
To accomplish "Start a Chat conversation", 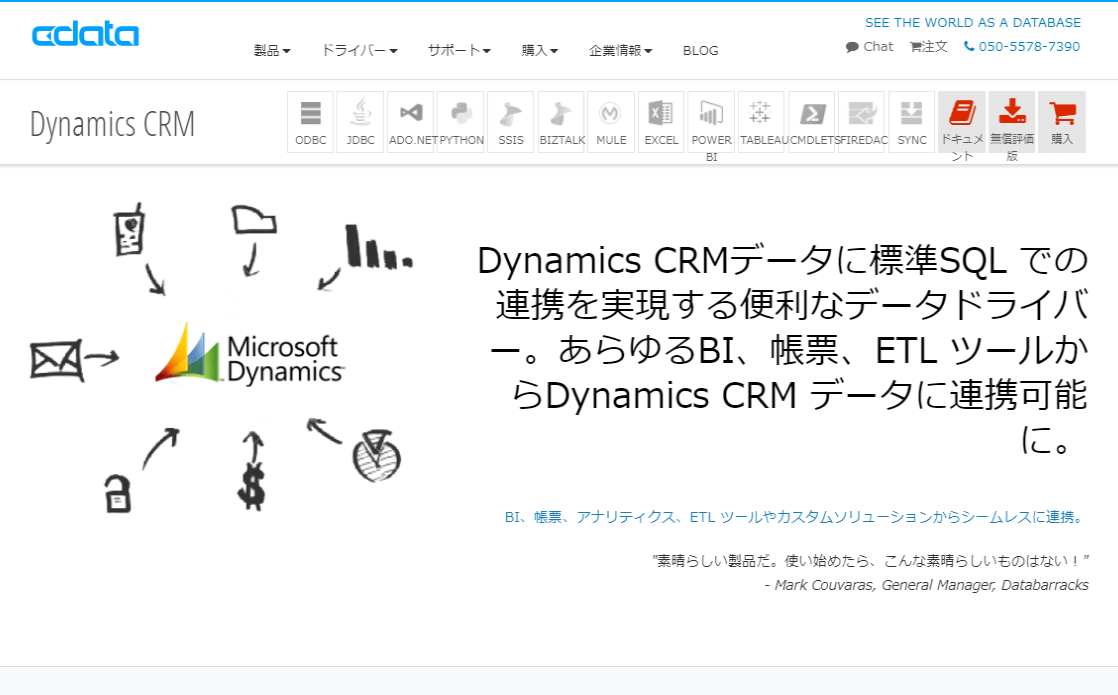I will [869, 46].
